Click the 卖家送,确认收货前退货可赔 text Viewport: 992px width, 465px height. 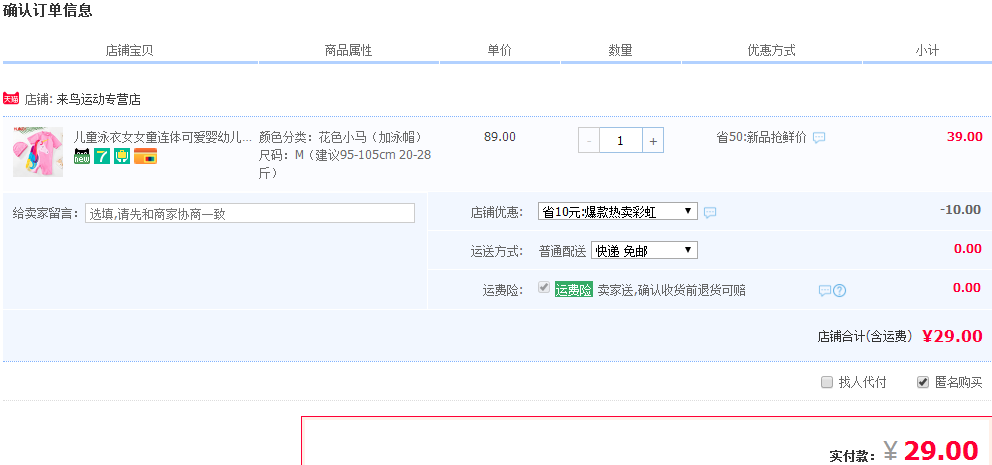[671, 290]
